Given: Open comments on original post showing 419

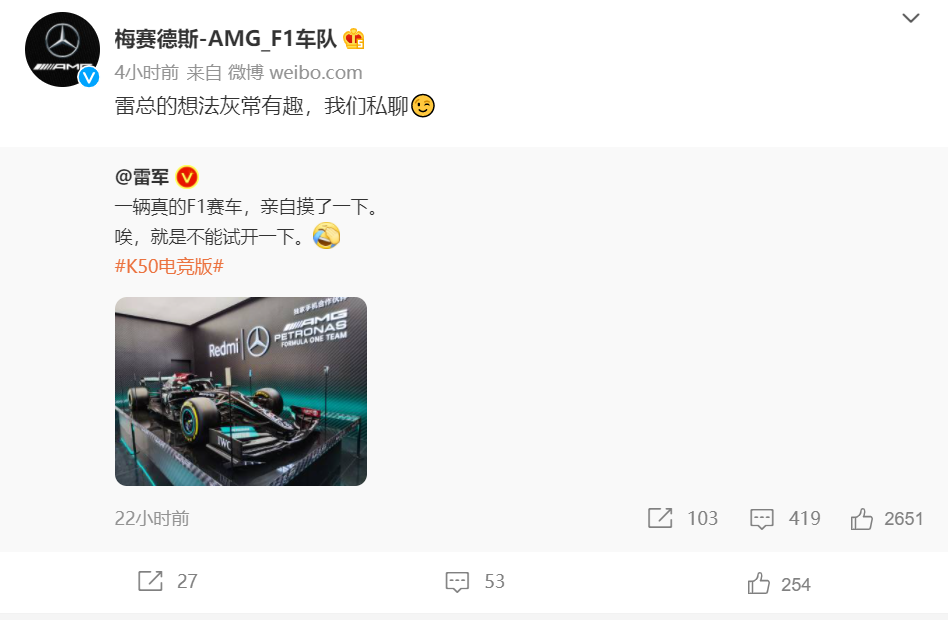Looking at the screenshot, I should pyautogui.click(x=785, y=518).
